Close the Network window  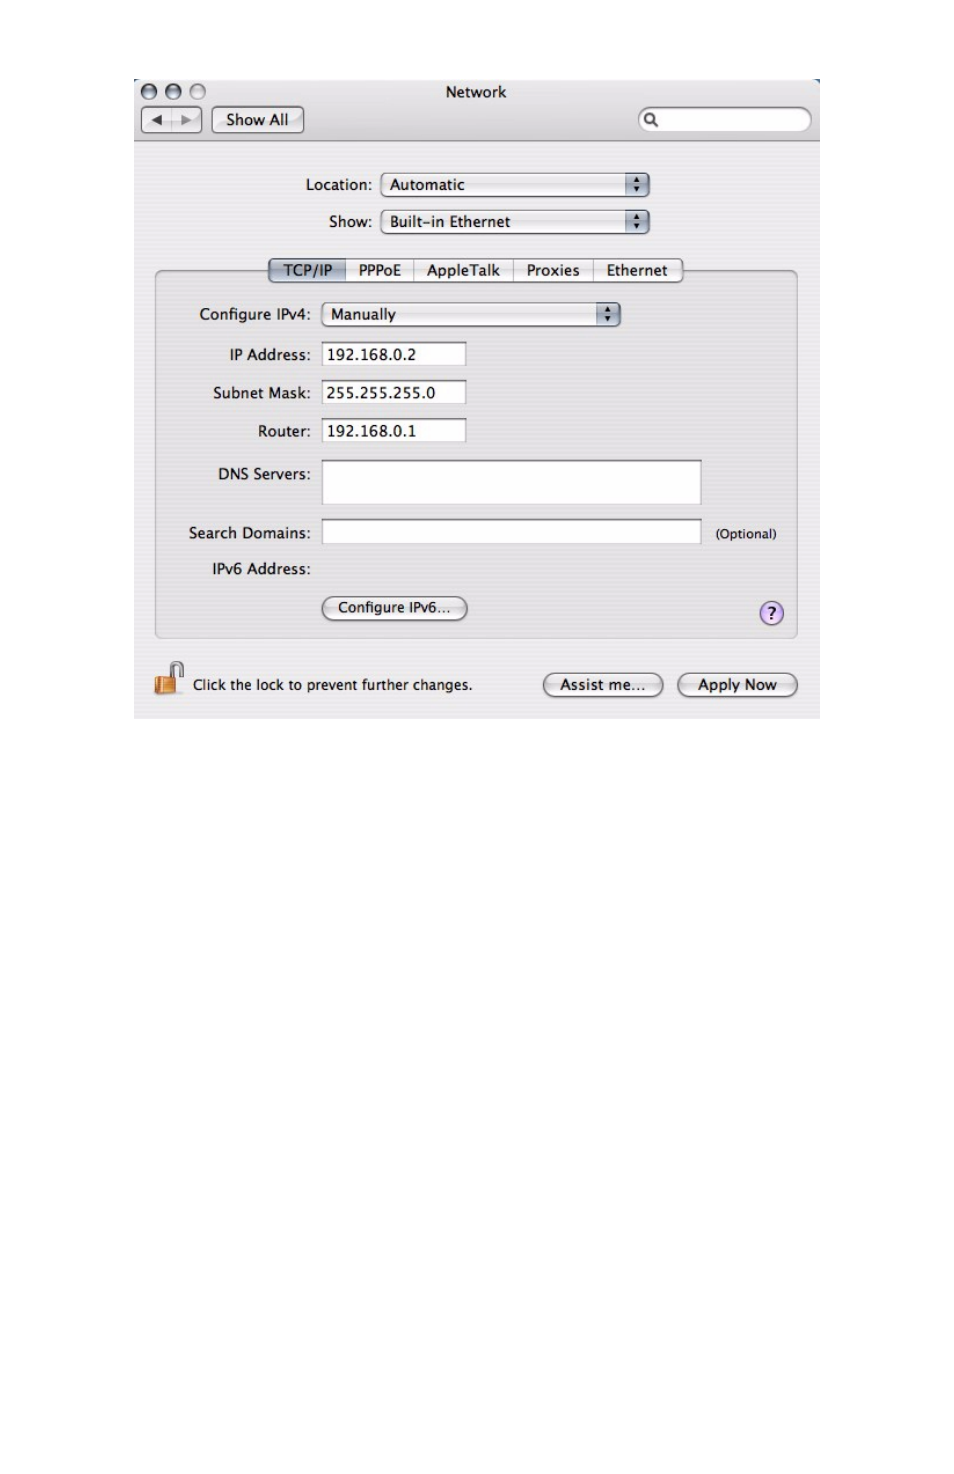149,92
